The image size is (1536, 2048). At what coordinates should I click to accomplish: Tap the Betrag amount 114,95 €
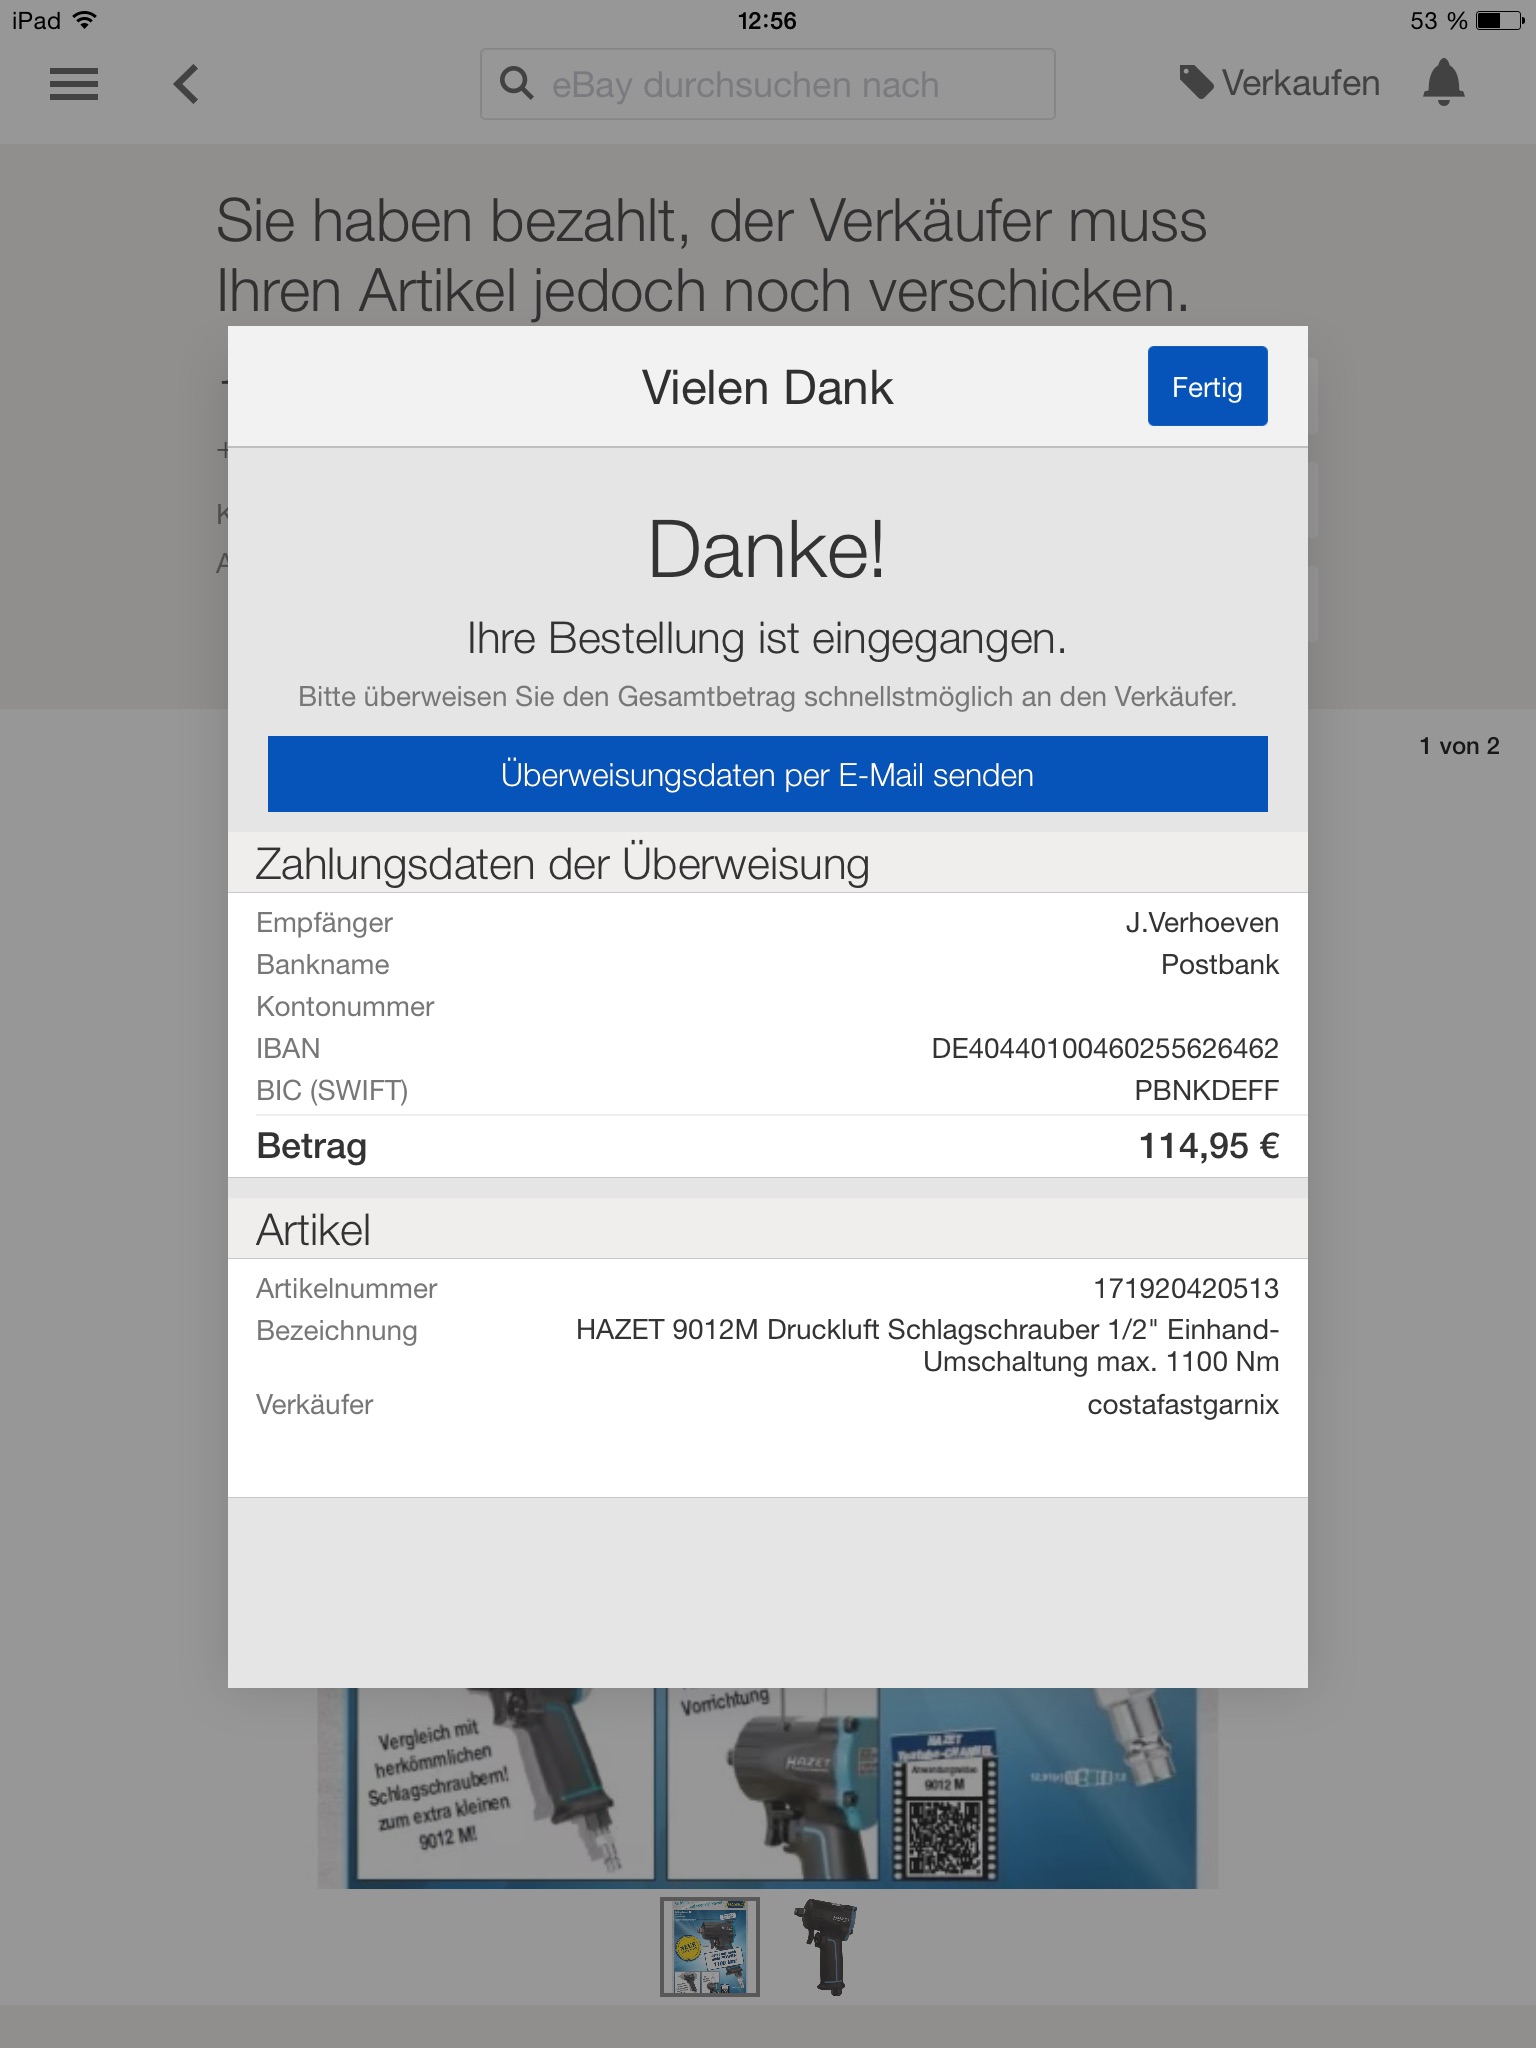click(x=1208, y=1146)
